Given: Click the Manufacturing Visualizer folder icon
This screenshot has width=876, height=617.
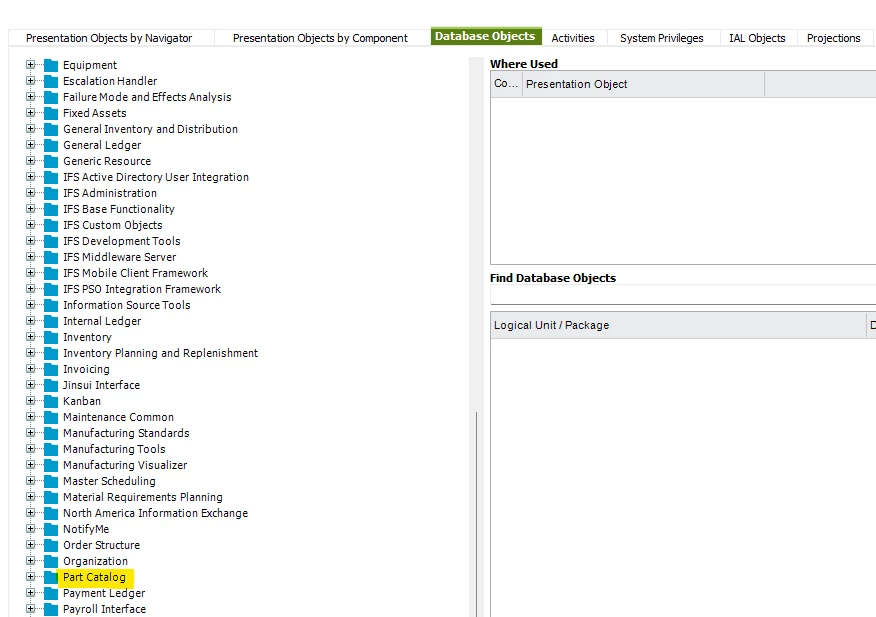Looking at the screenshot, I should (x=51, y=465).
